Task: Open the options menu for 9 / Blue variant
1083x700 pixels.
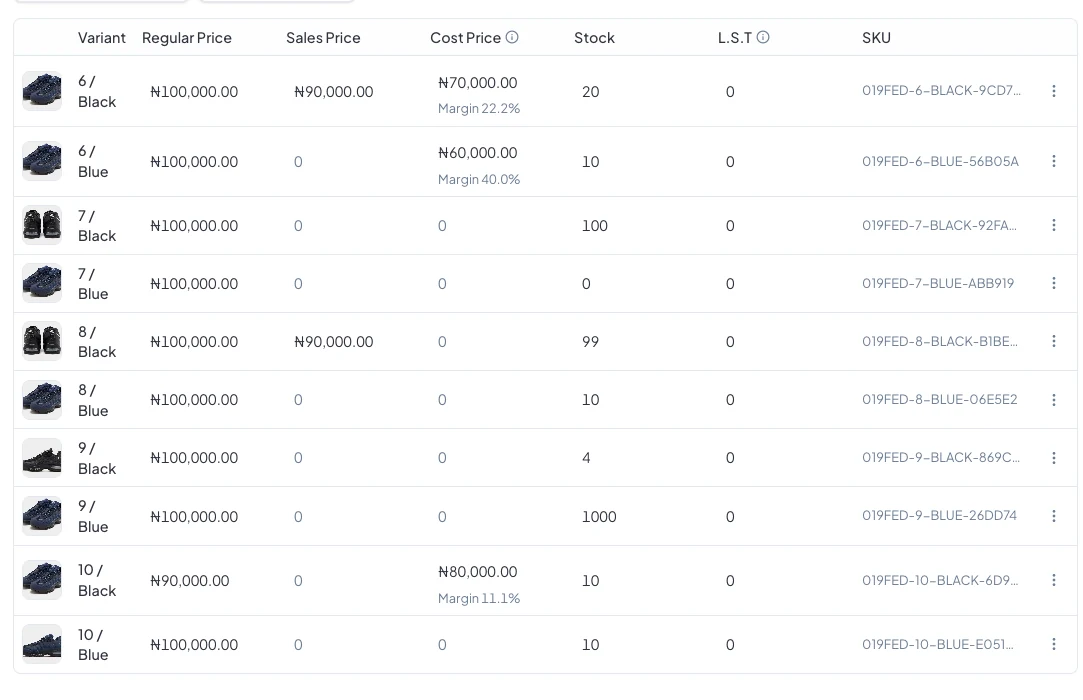Action: 1053,516
